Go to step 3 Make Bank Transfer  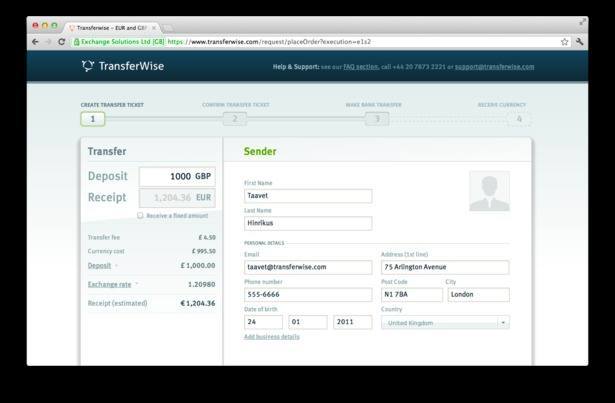[x=377, y=119]
